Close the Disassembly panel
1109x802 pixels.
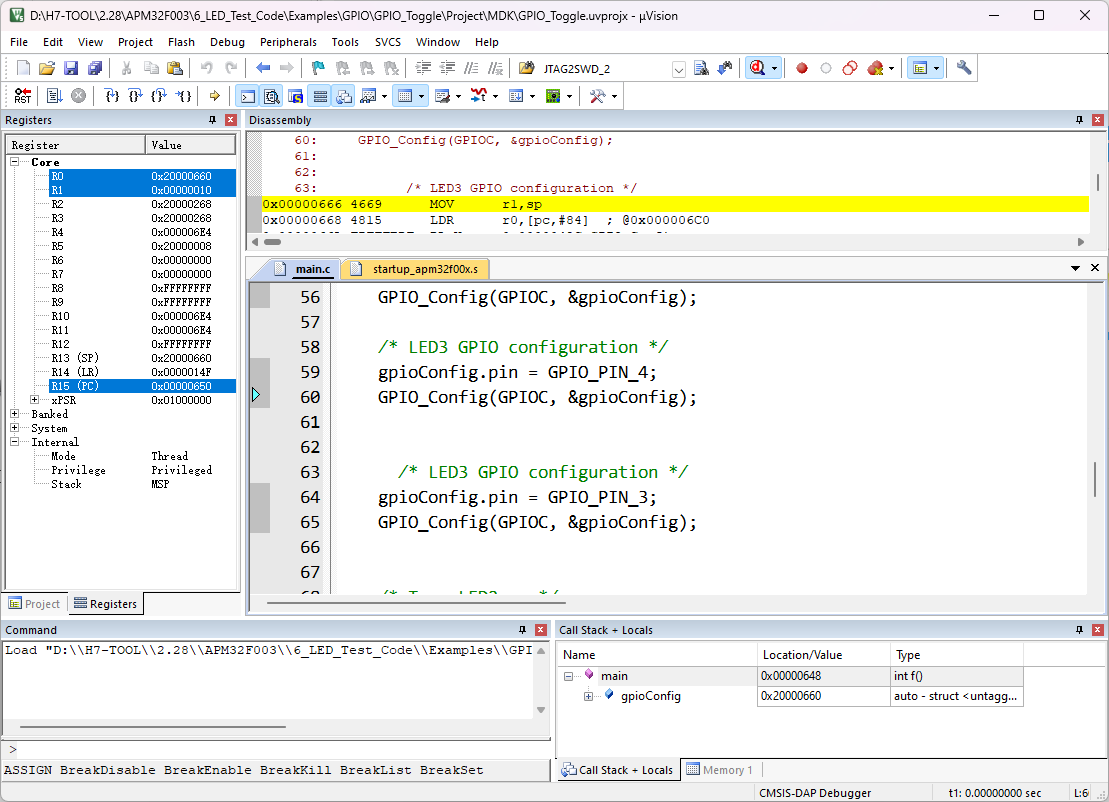pos(1098,120)
